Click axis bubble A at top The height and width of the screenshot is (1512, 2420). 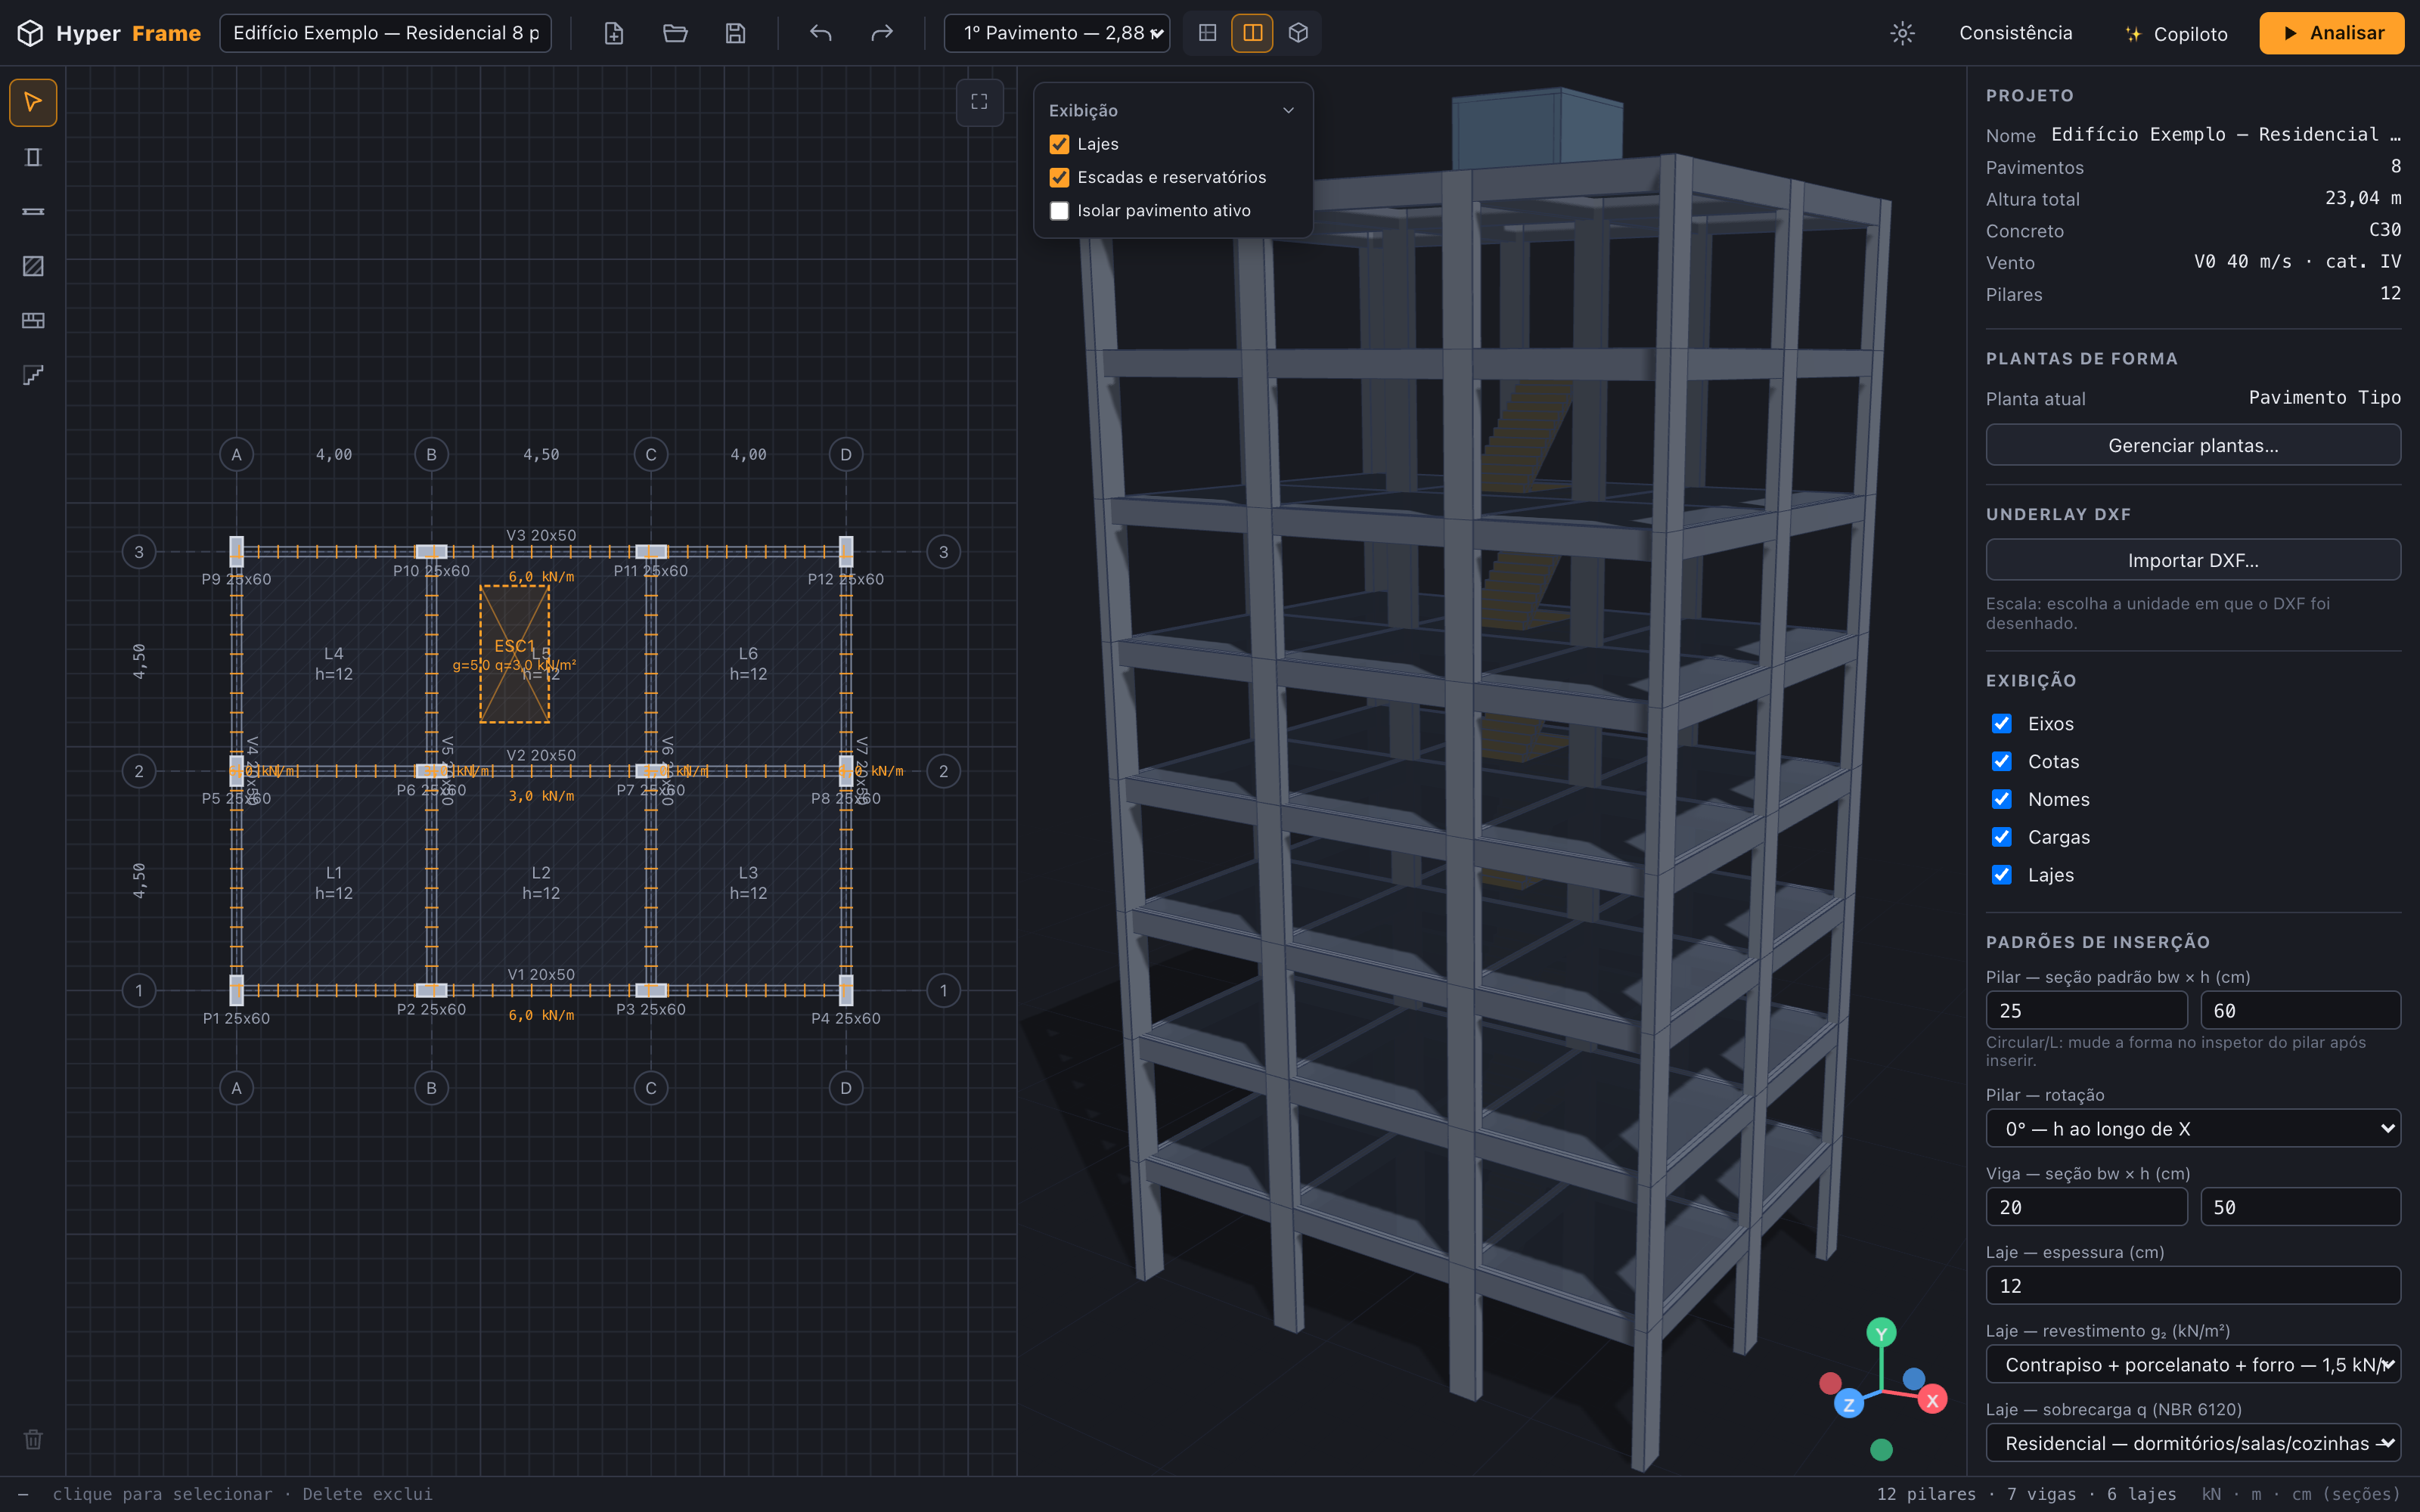pyautogui.click(x=236, y=454)
